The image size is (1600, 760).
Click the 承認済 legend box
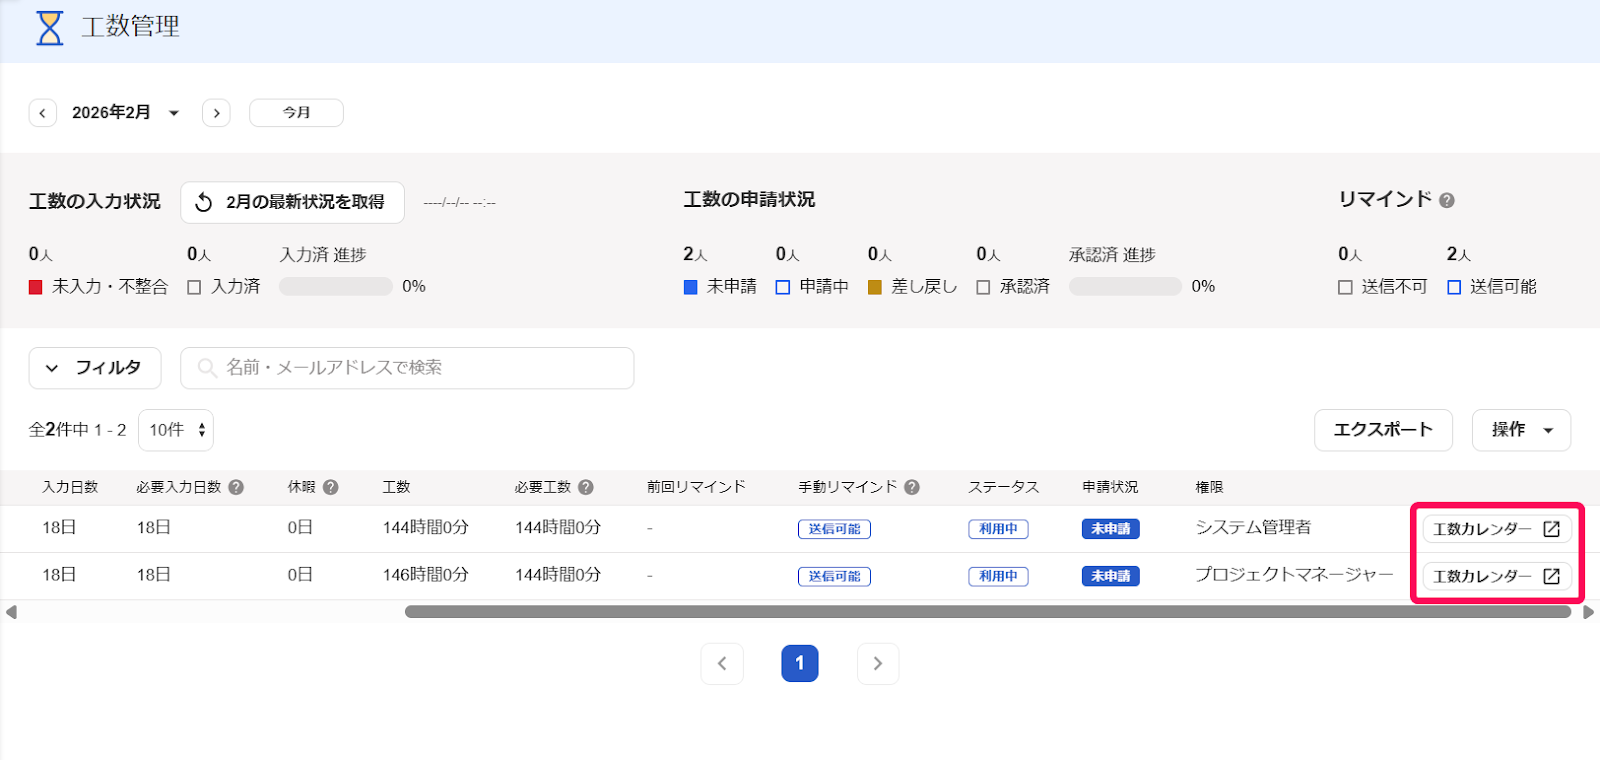coord(983,287)
